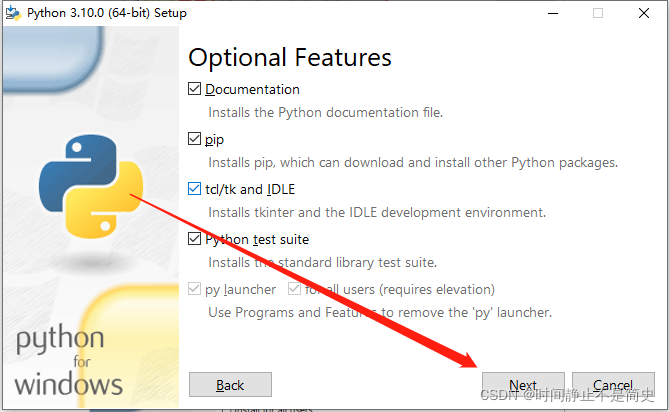Click the Optional Features heading
Viewport: 670px width, 412px height.
[x=290, y=58]
